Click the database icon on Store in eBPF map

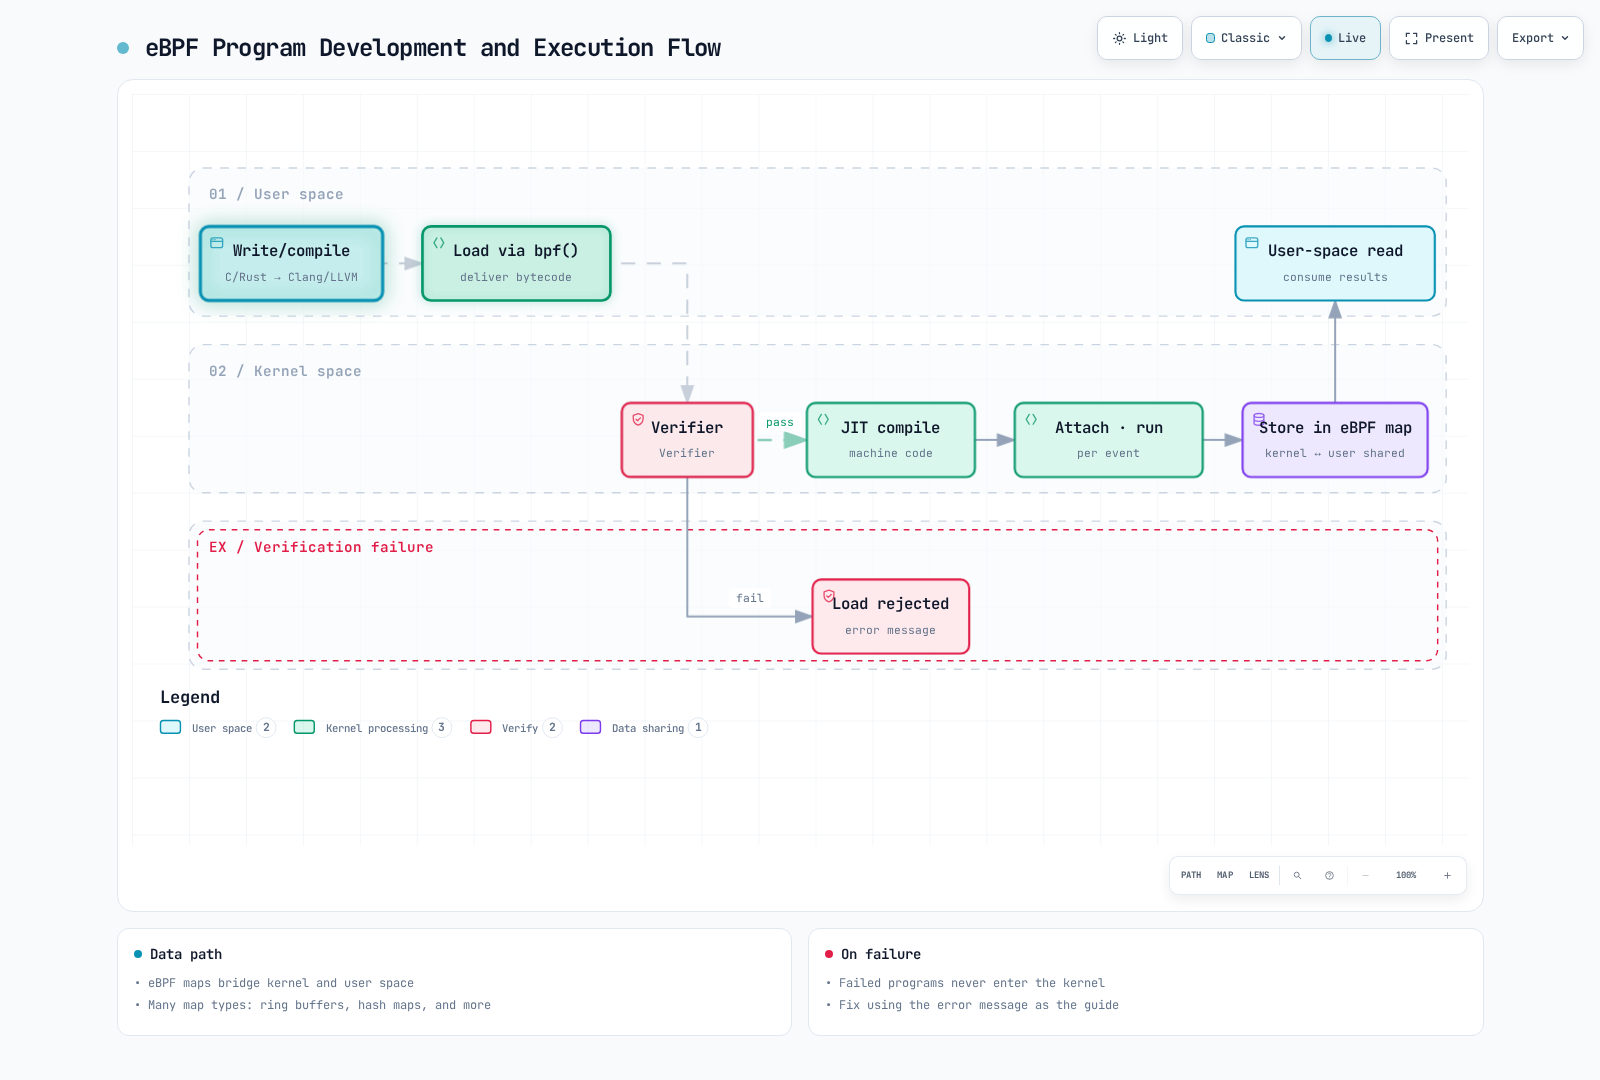click(1259, 420)
